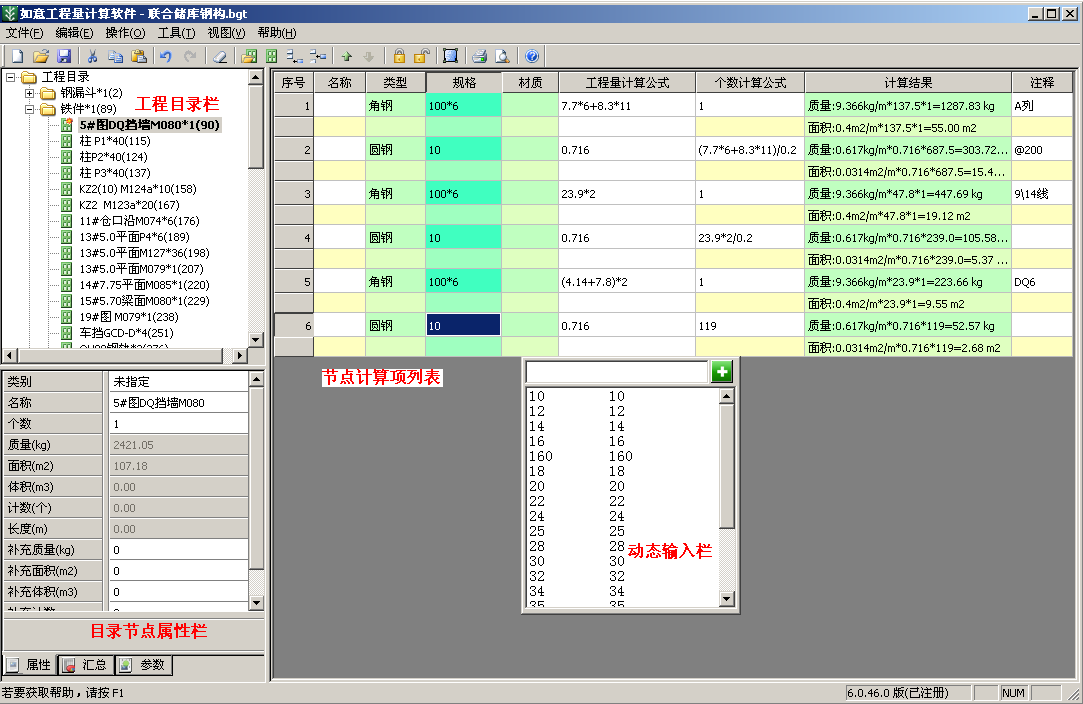Viewport: 1083px width, 704px height.
Task: Click the note cell DQ6
Action: [1042, 282]
